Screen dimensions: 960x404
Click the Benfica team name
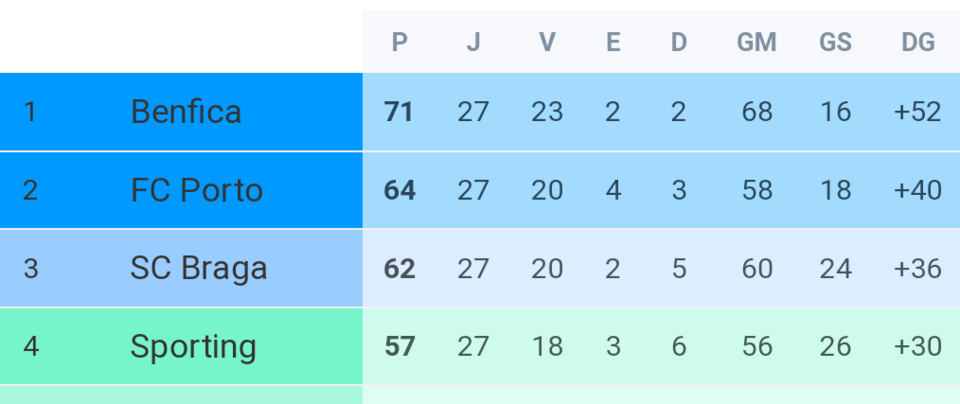pos(186,111)
